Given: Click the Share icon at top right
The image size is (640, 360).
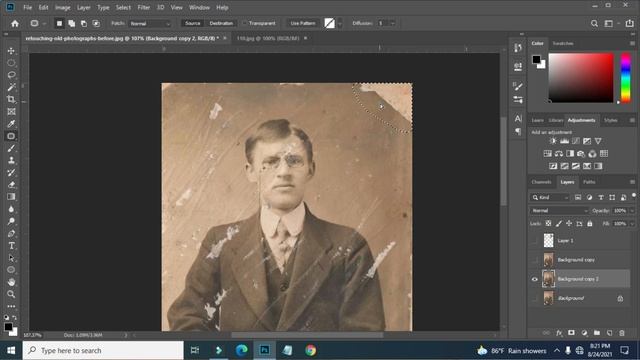Looking at the screenshot, I should click(x=630, y=24).
